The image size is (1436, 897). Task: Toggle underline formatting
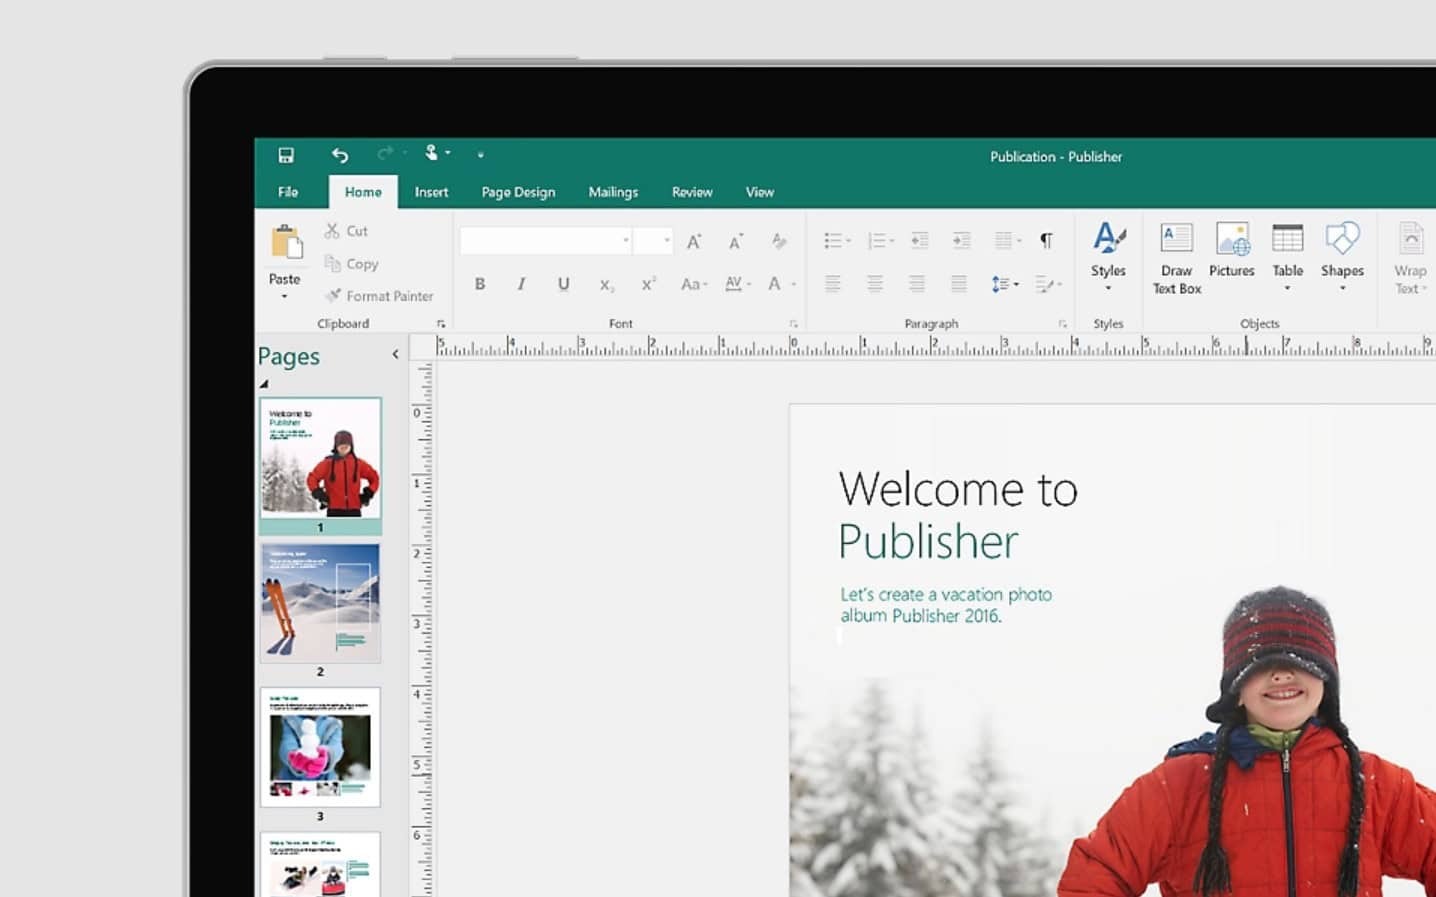pyautogui.click(x=564, y=284)
